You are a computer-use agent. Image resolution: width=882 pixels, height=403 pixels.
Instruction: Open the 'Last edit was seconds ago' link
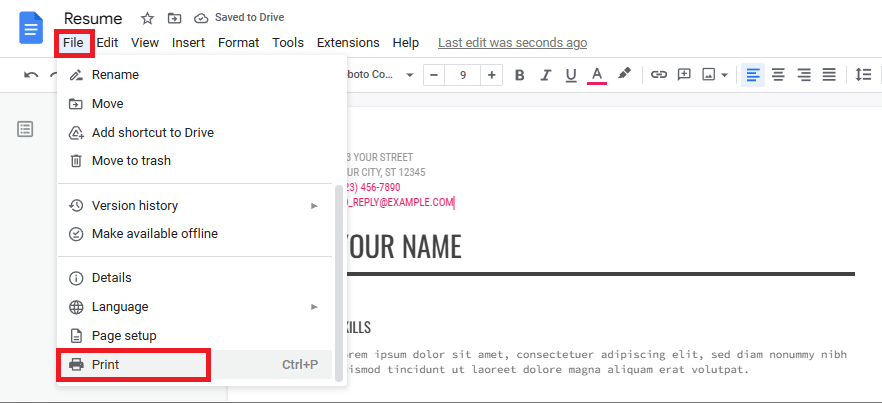512,43
